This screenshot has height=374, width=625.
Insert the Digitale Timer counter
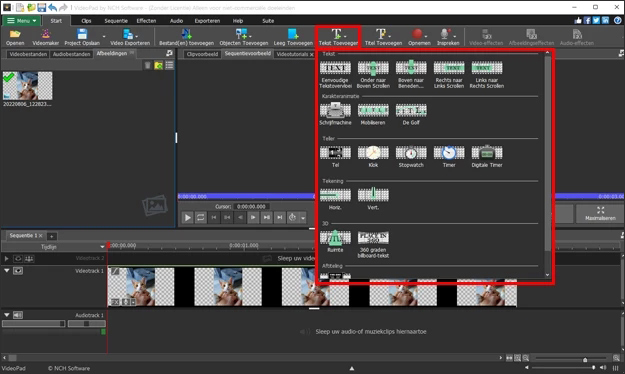487,156
